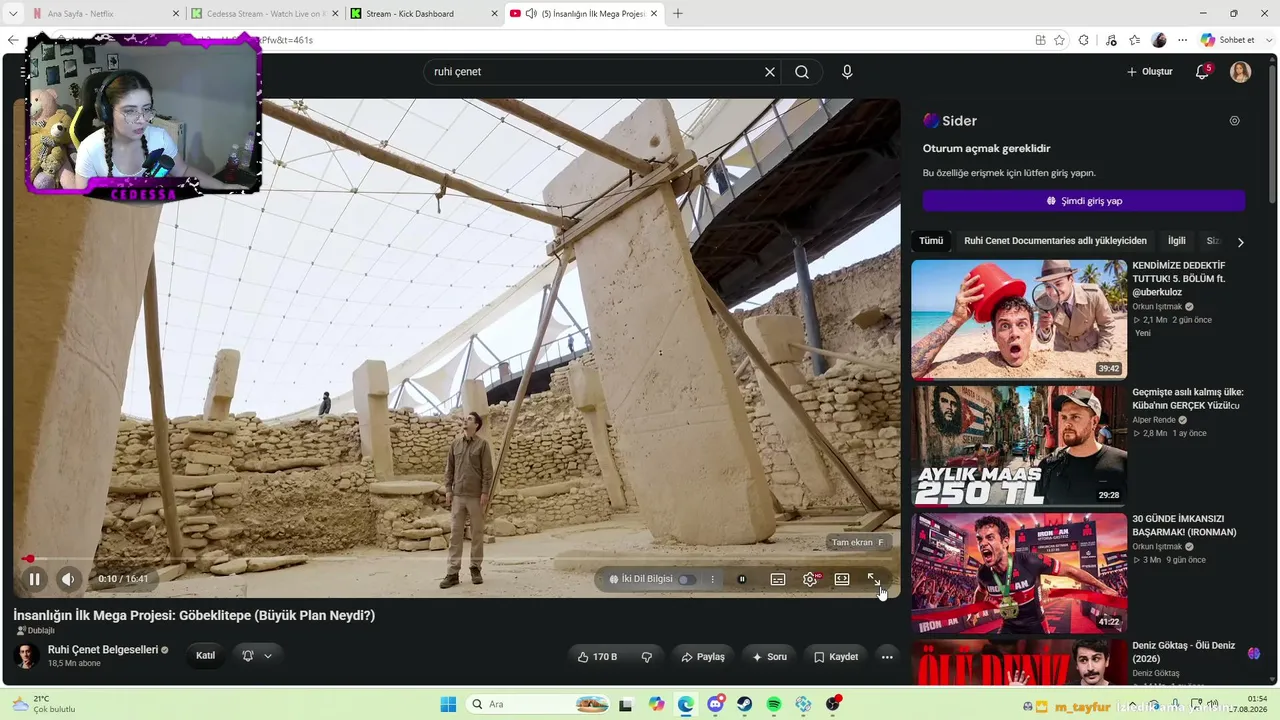Toggle the autoplay switch in the player
The image size is (1280, 720).
click(x=742, y=579)
